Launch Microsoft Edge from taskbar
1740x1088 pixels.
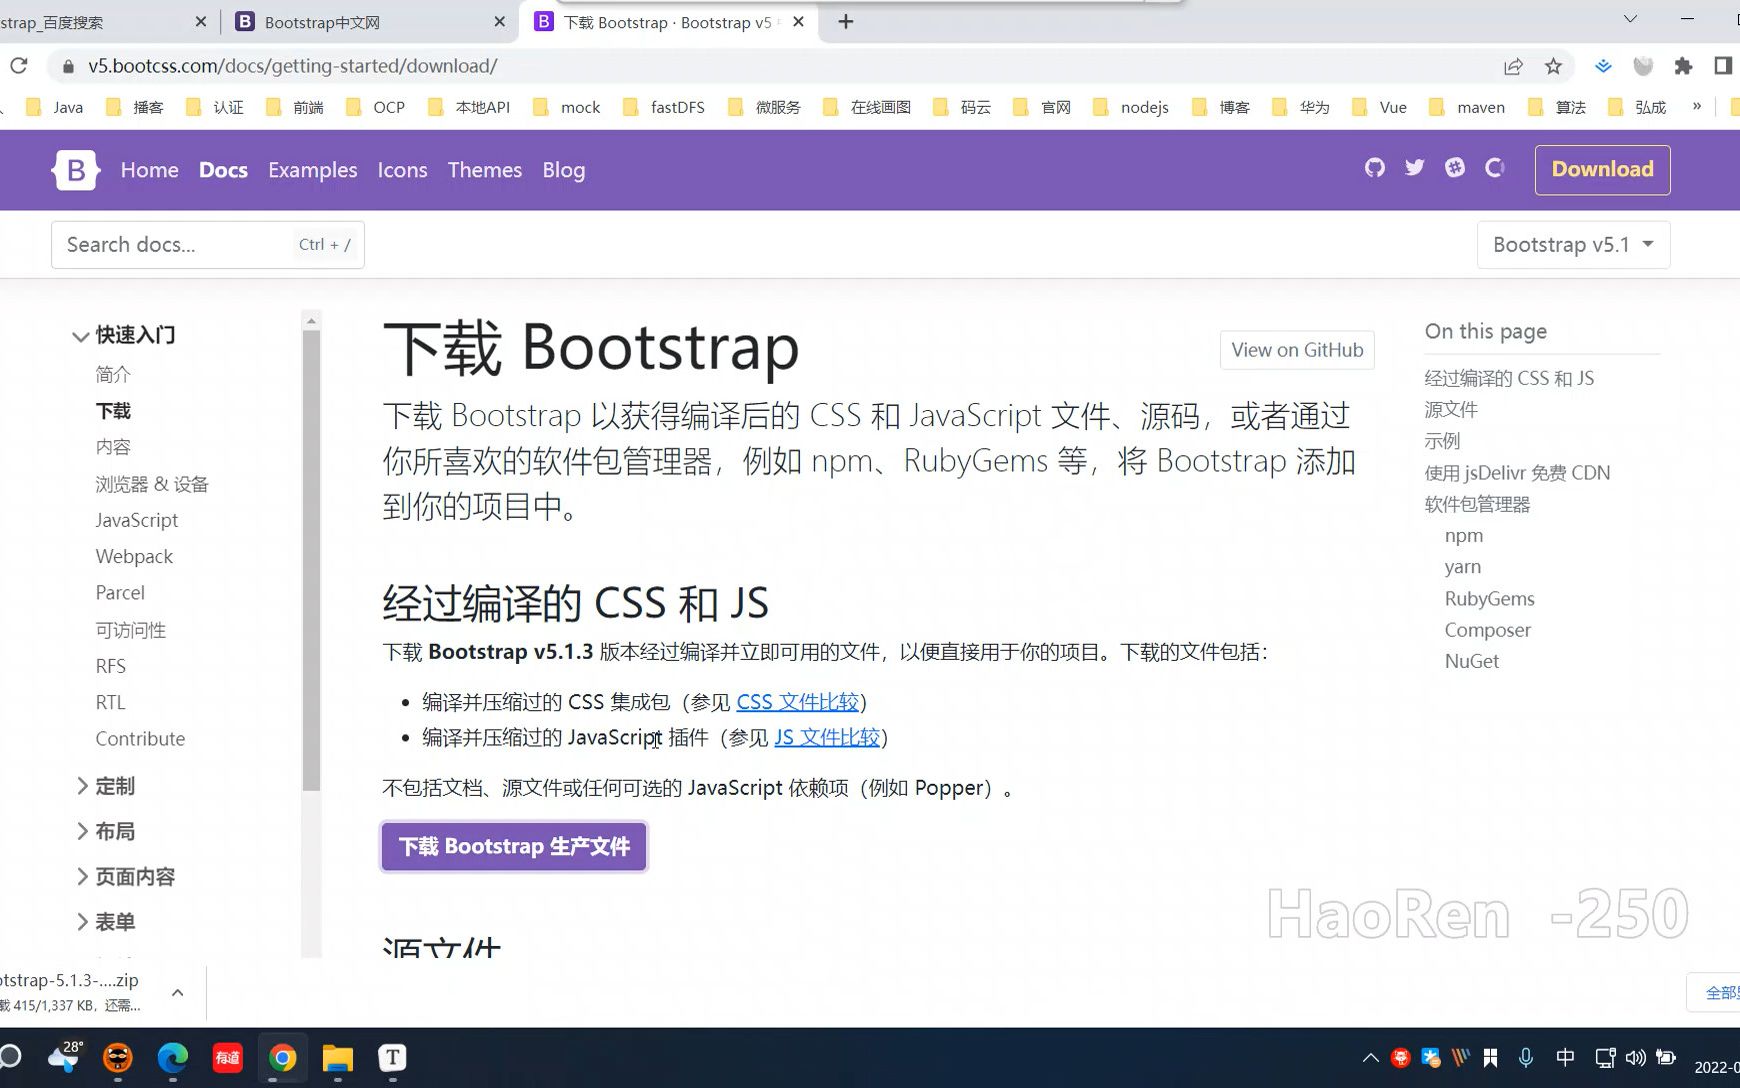click(173, 1058)
